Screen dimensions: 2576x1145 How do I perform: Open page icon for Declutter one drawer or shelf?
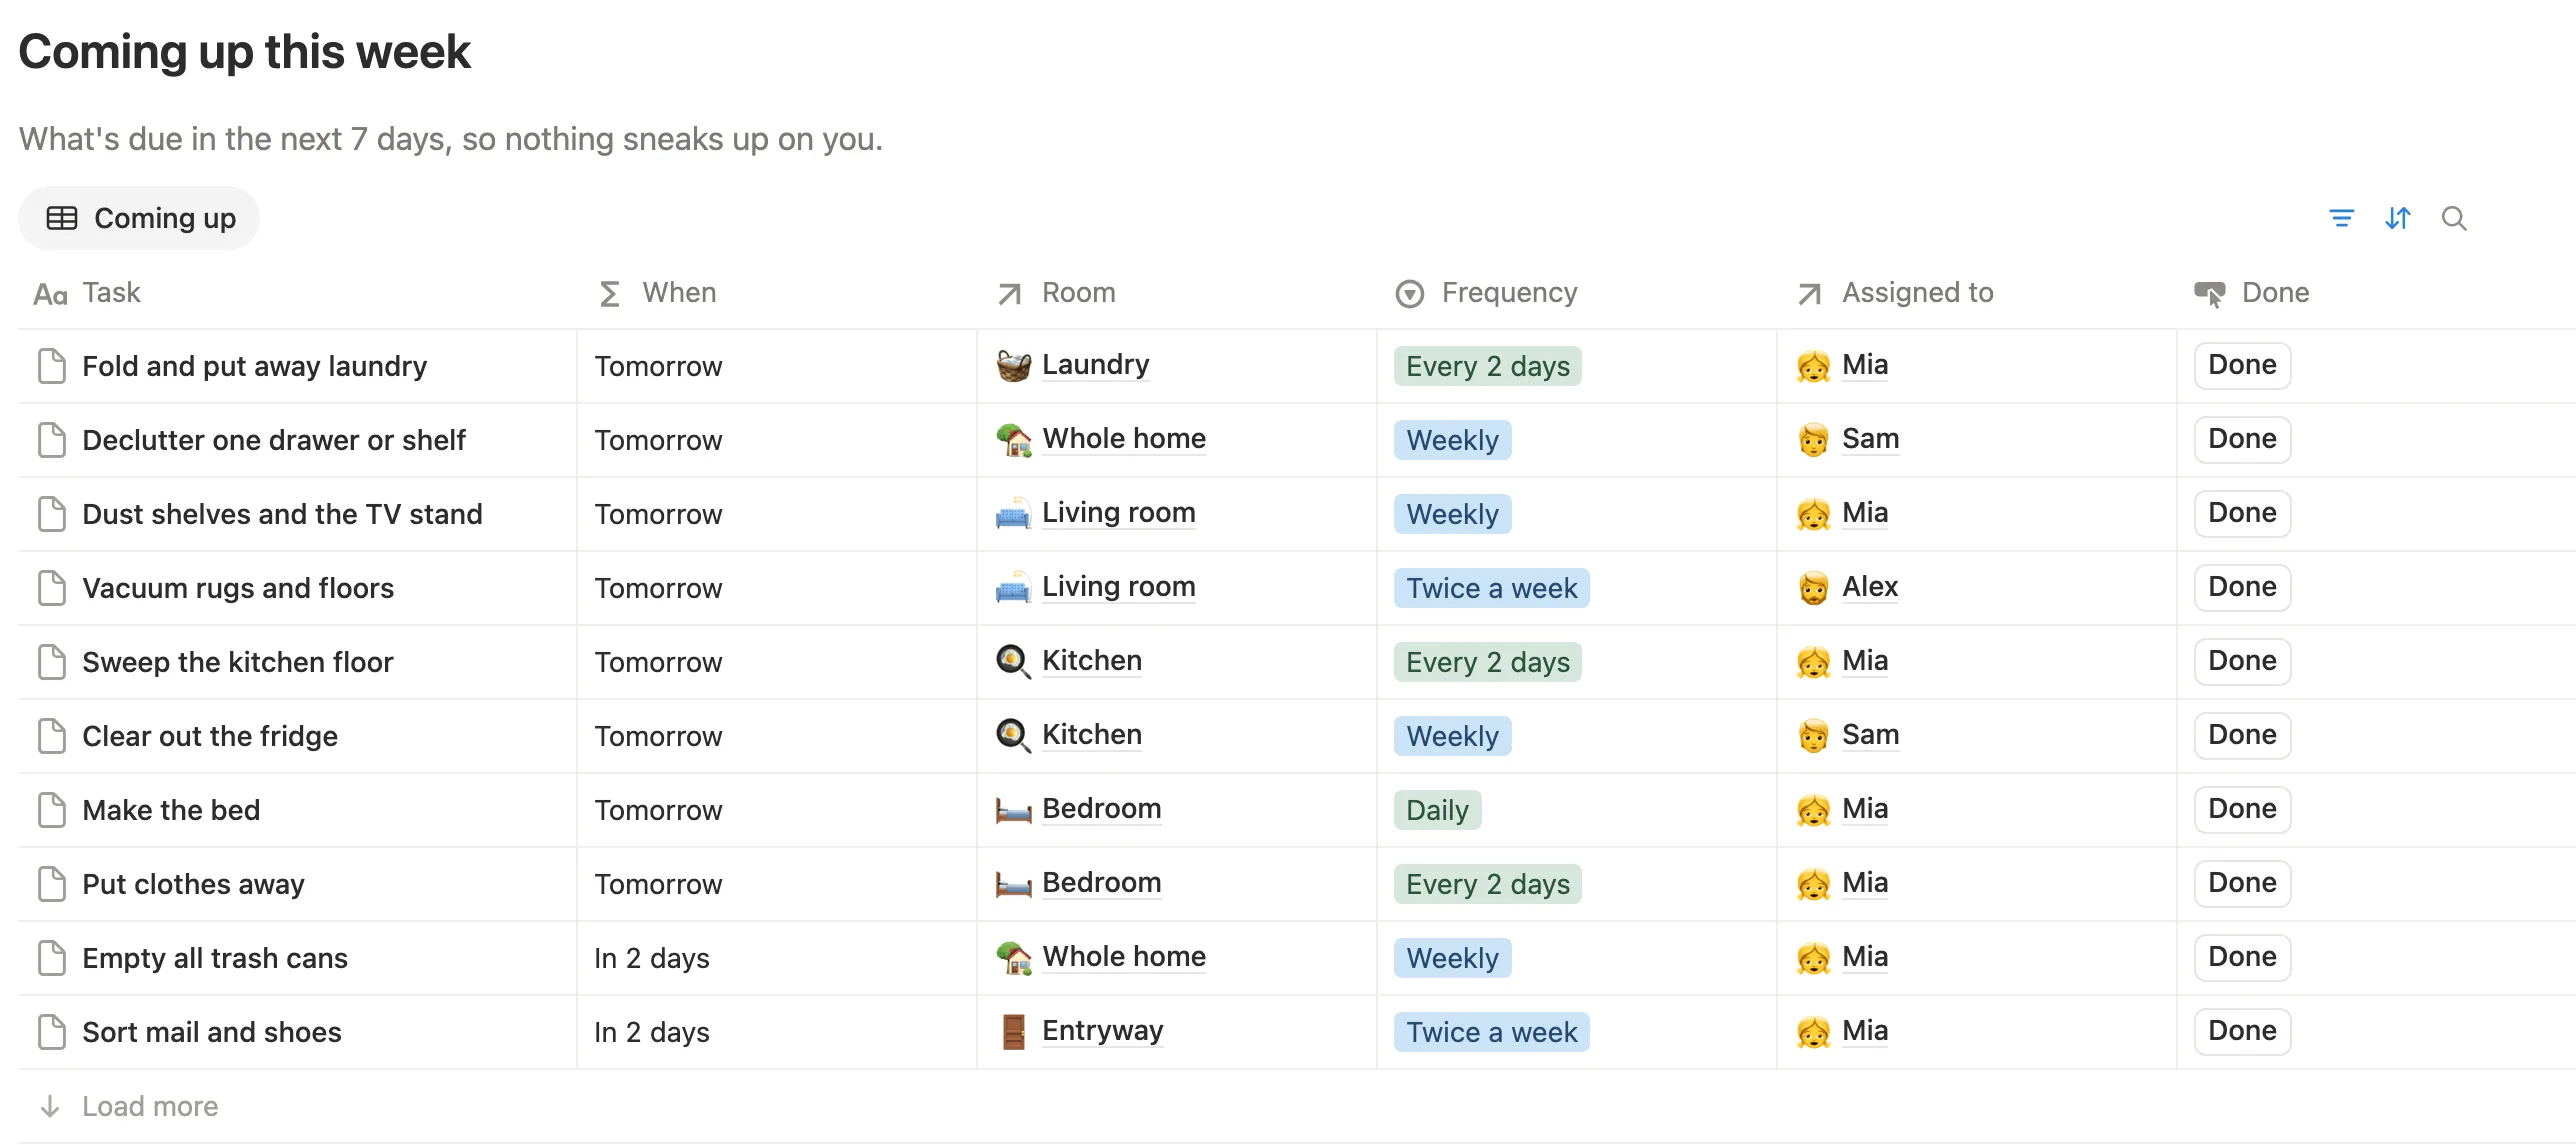pyautogui.click(x=52, y=440)
